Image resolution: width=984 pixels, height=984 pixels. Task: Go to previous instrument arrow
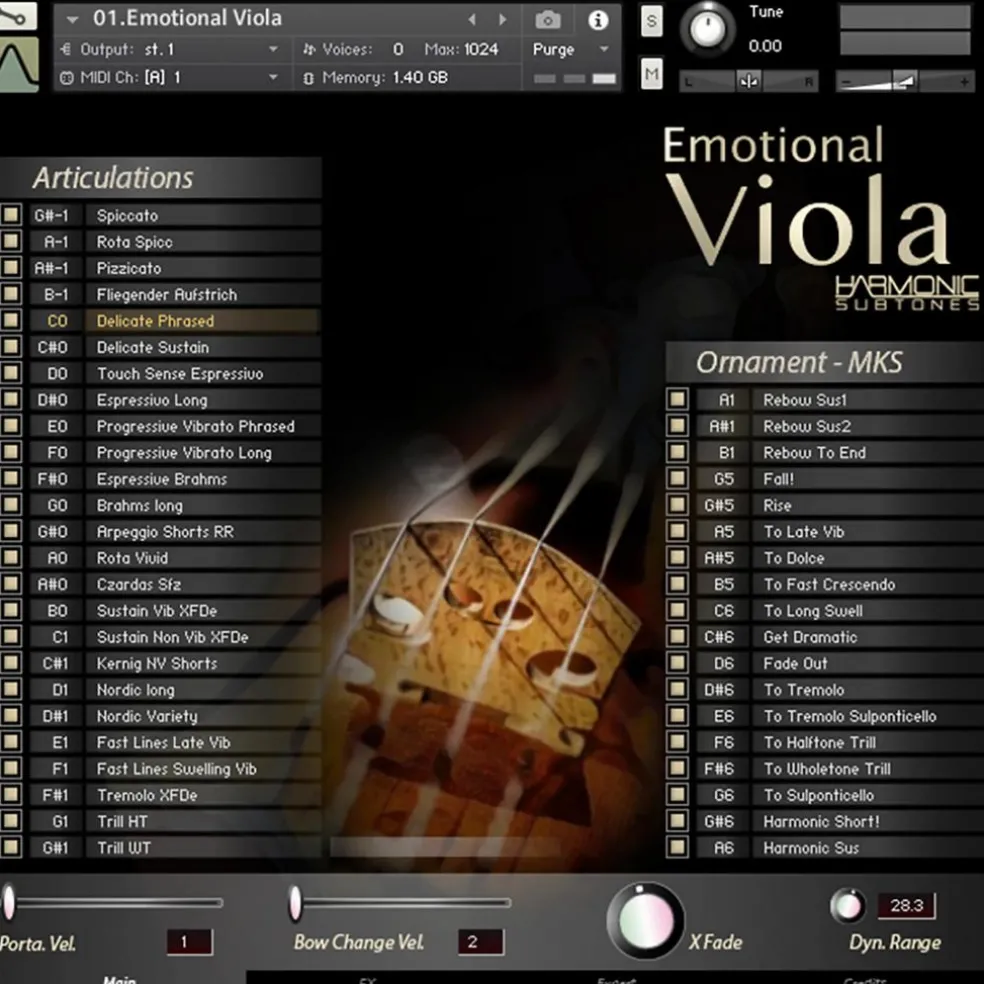pyautogui.click(x=472, y=20)
